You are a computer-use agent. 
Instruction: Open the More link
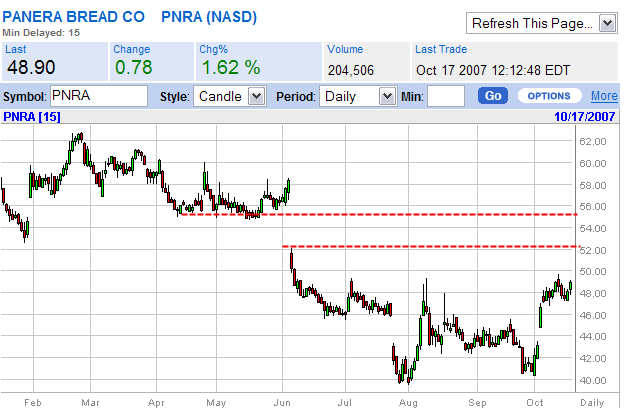(604, 96)
